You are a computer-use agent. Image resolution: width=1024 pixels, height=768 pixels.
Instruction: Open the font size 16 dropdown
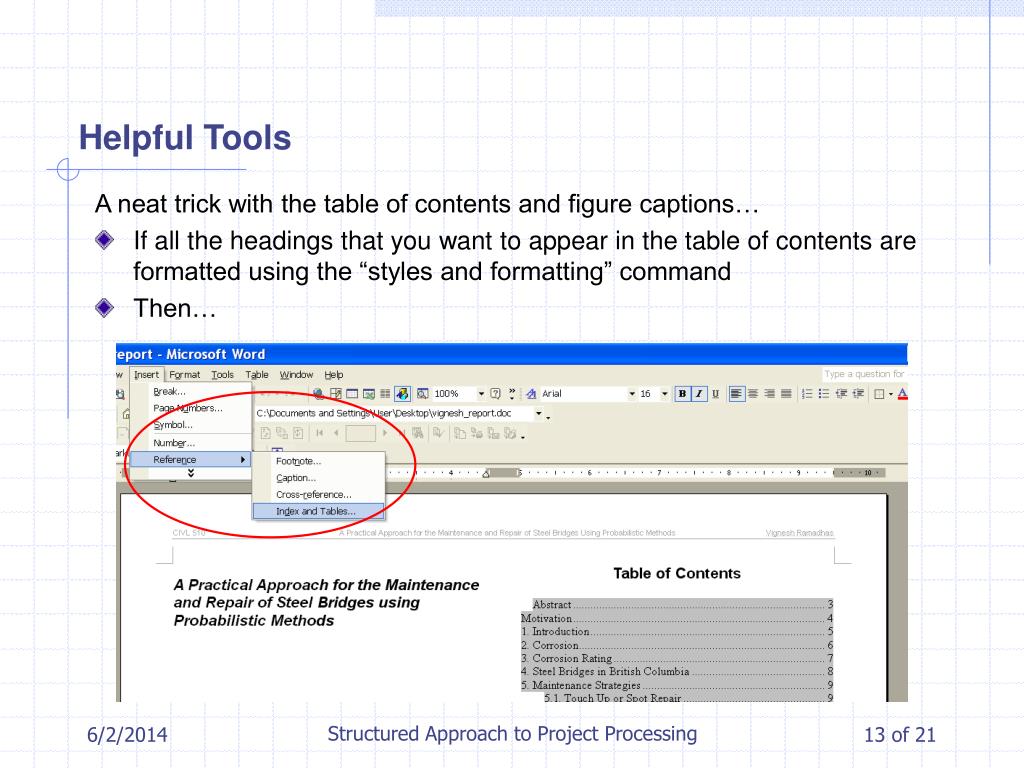[x=665, y=394]
